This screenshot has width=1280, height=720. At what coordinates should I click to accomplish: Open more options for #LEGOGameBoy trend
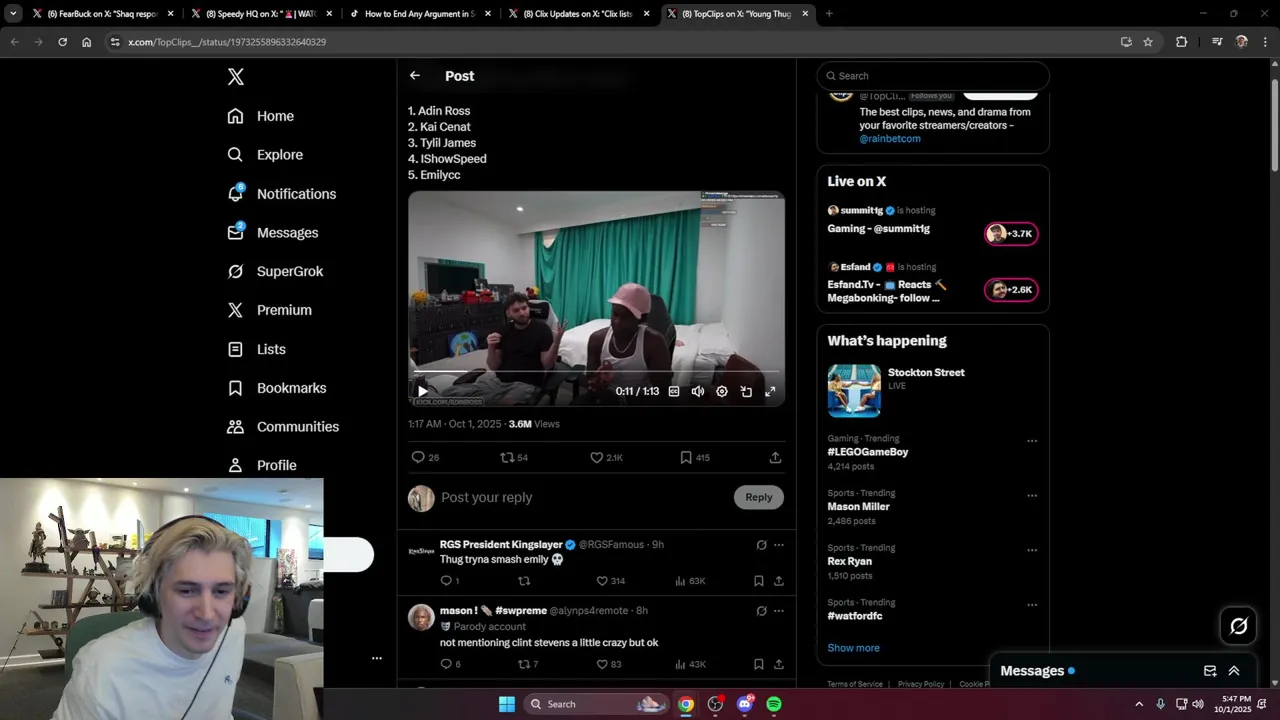pyautogui.click(x=1032, y=441)
